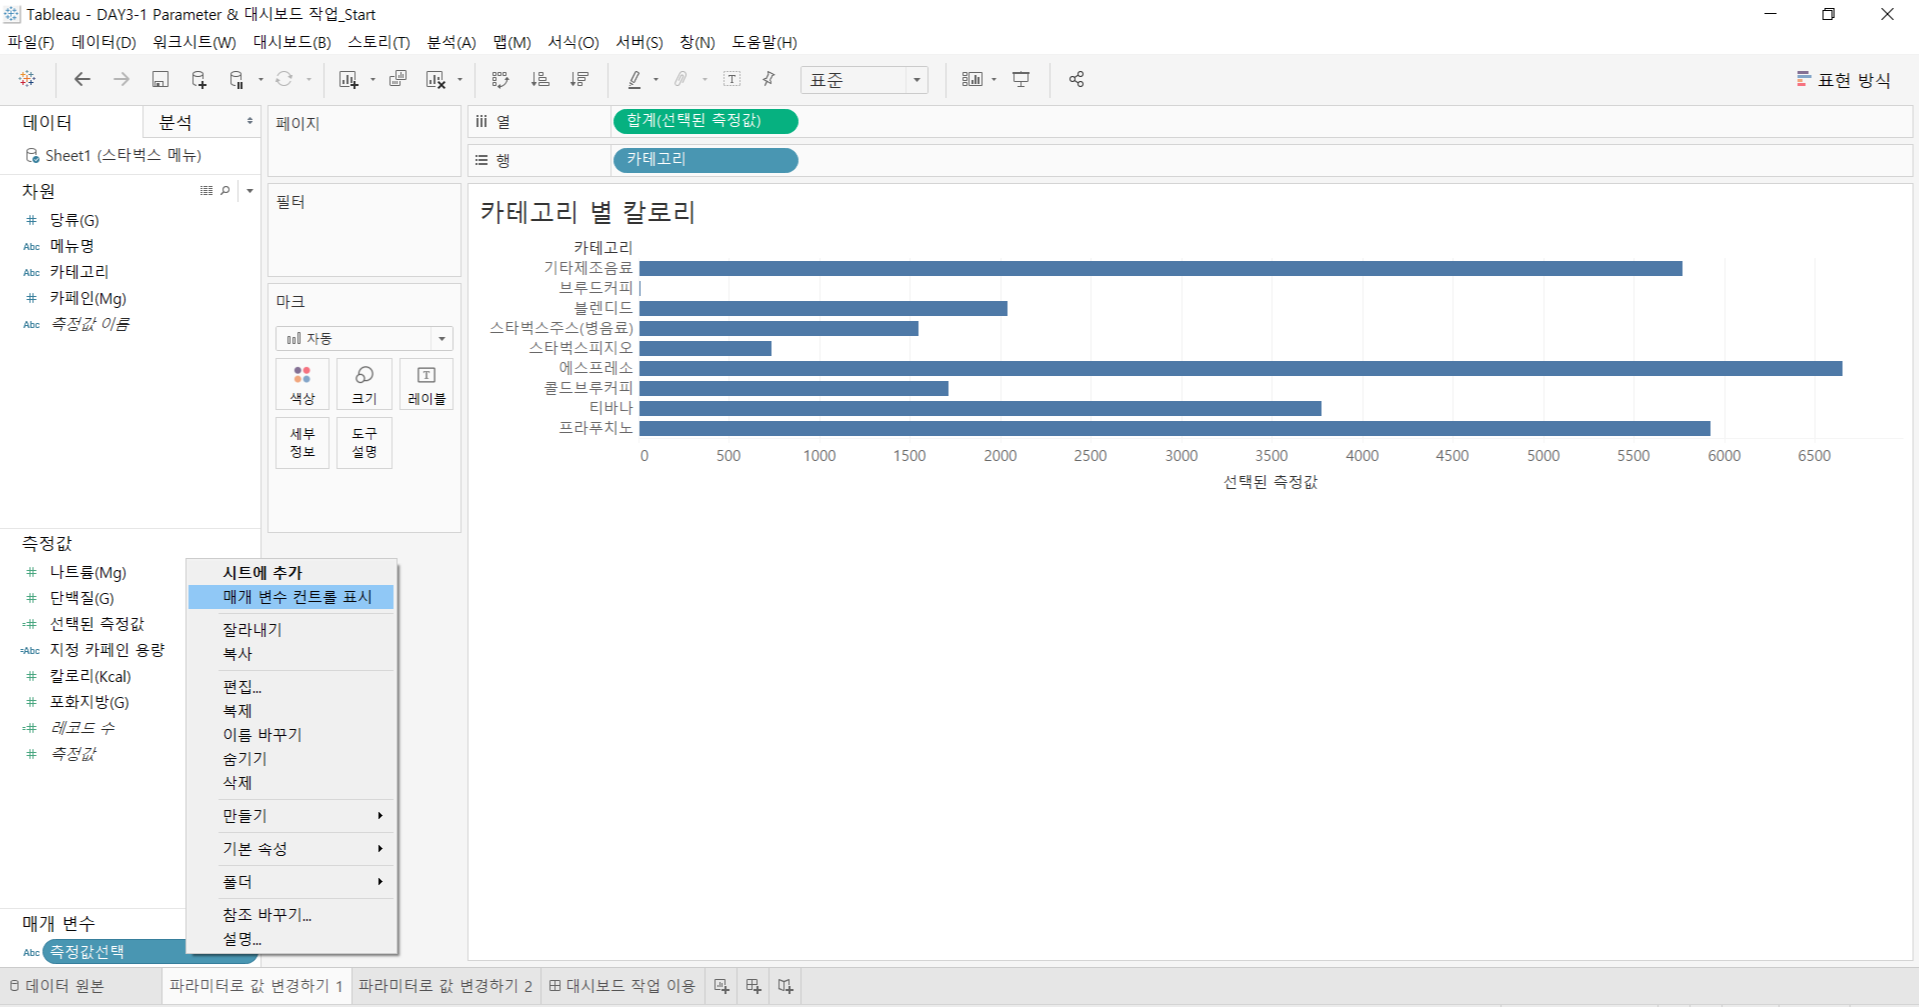Click the new dashboard tab icon
The height and width of the screenshot is (1007, 1919).
(754, 986)
